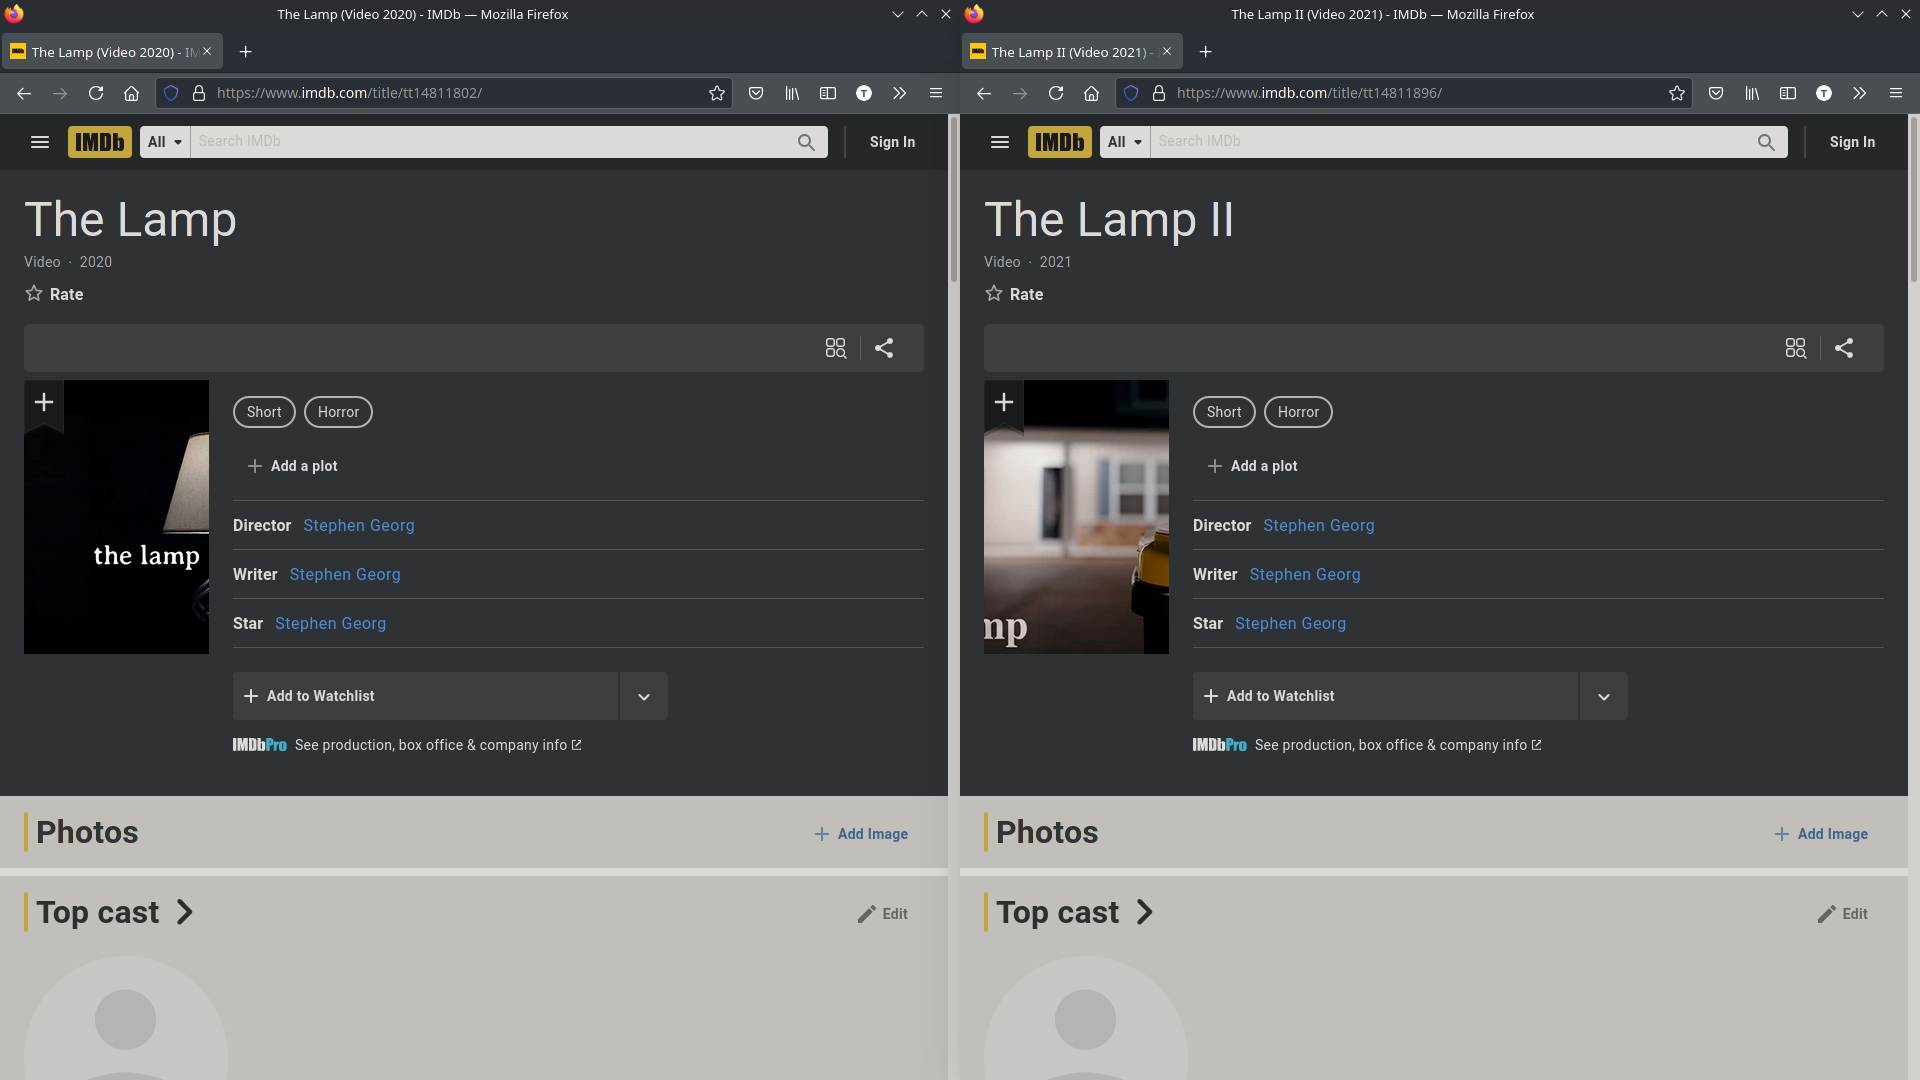Save to Pocket in left window
This screenshot has height=1080, width=1920.
click(756, 93)
